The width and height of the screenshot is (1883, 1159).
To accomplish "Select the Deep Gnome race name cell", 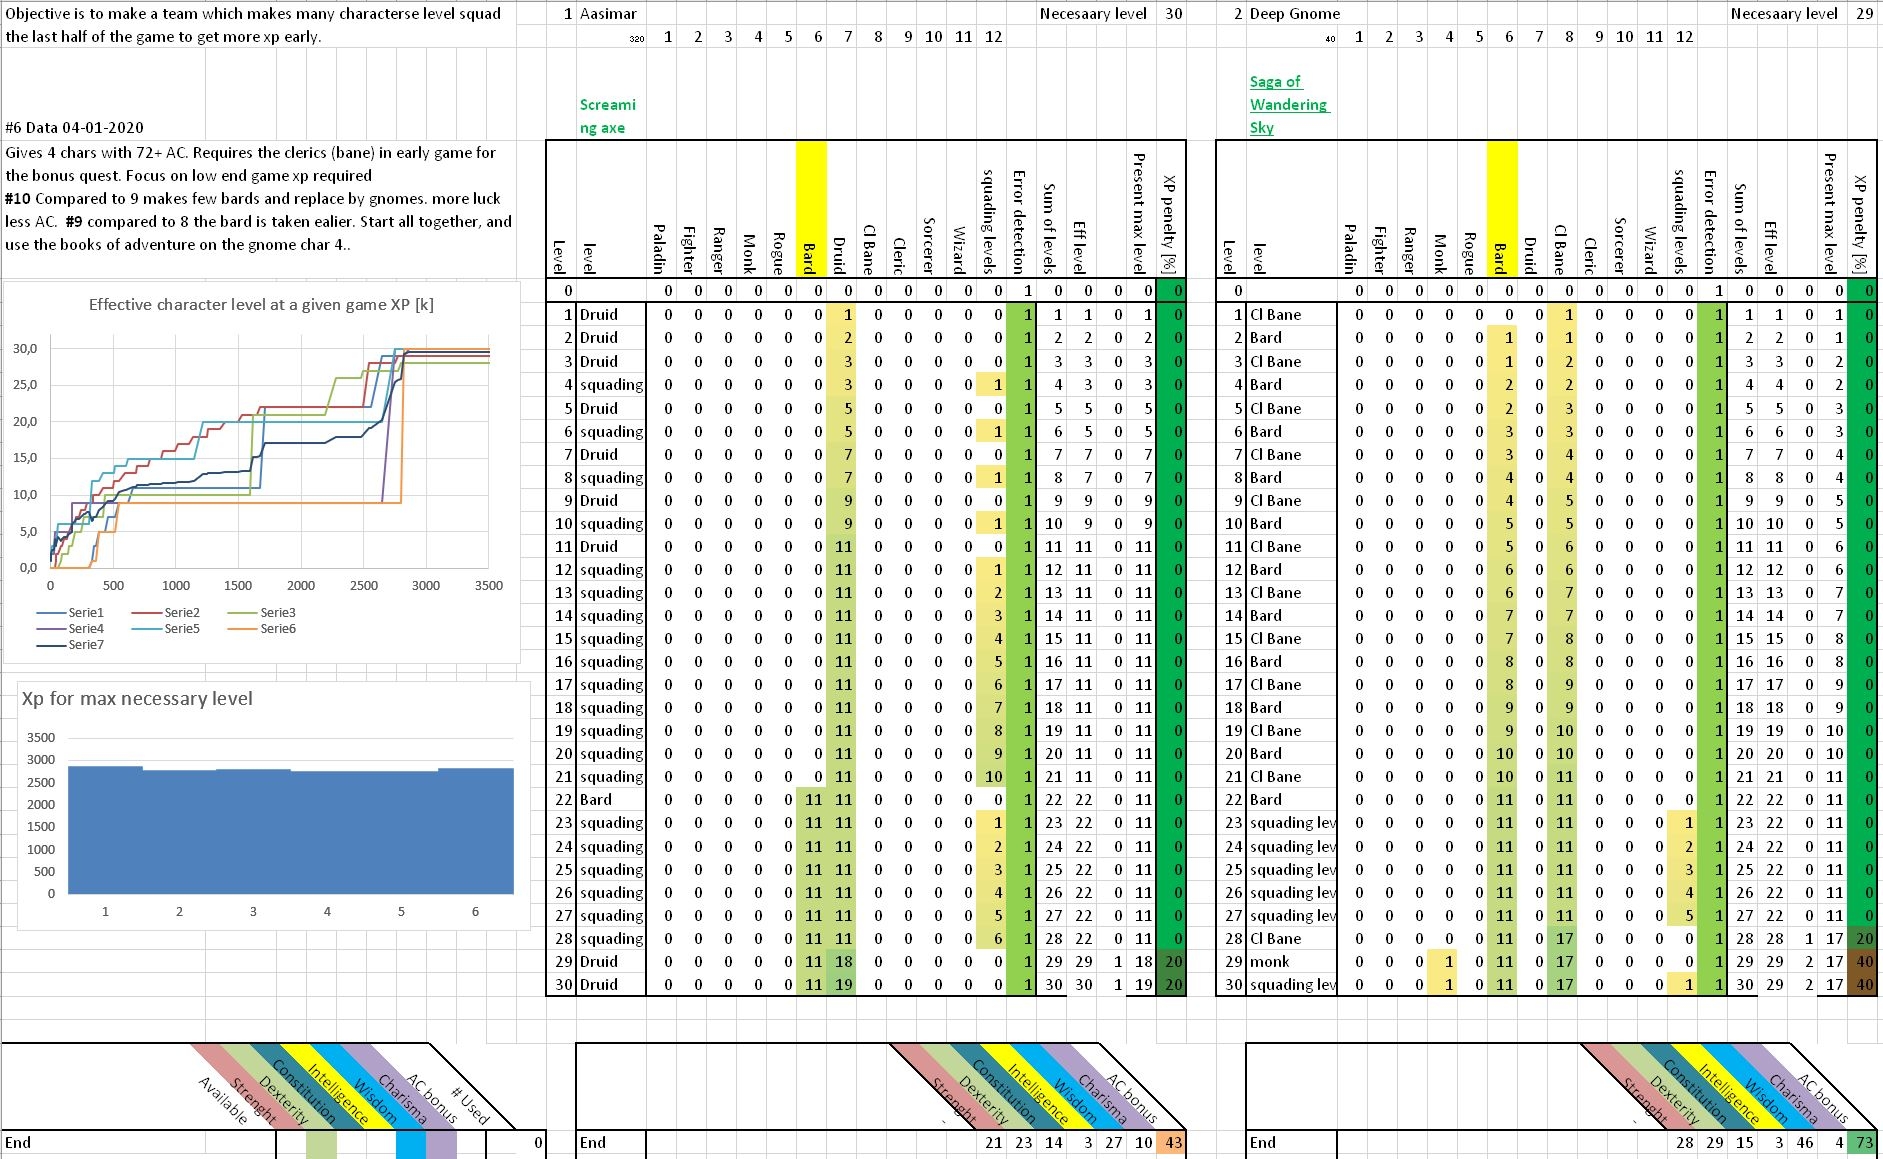I will (1294, 13).
